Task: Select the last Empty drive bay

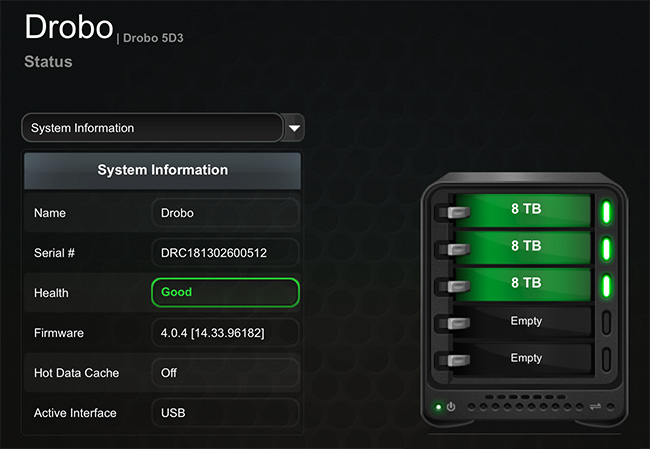Action: 522,358
